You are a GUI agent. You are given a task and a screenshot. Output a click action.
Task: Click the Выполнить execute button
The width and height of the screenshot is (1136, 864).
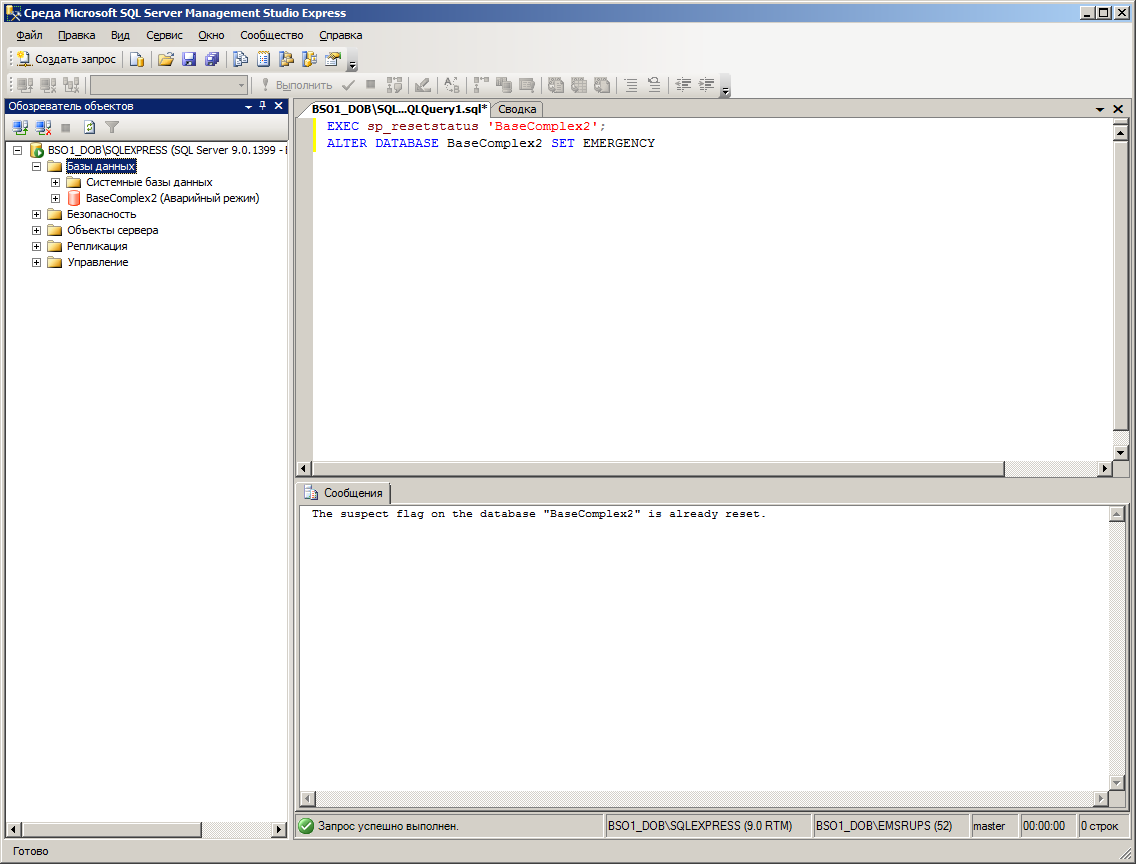click(296, 85)
